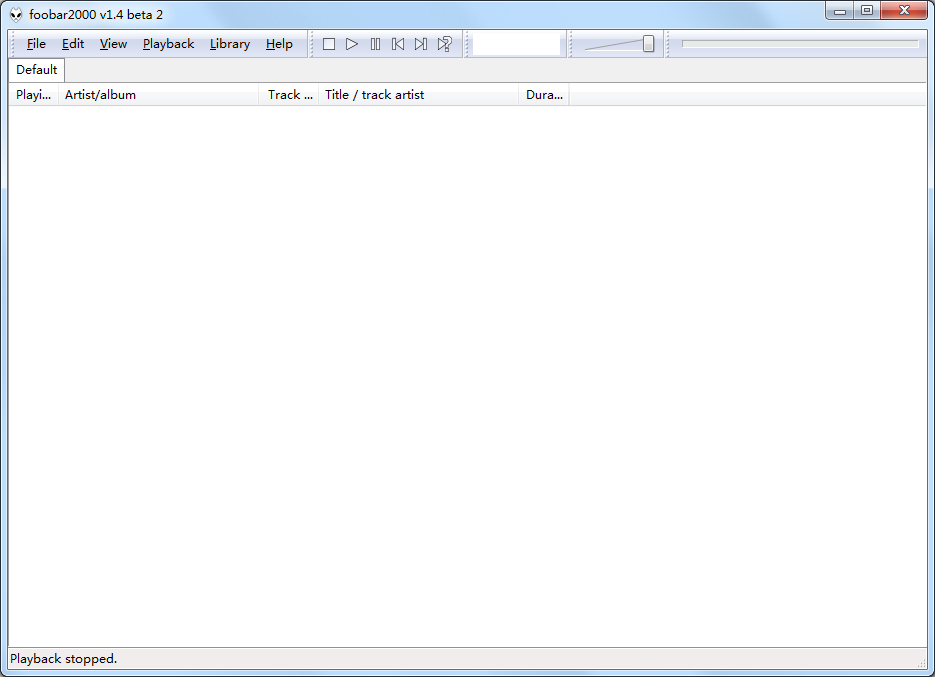935x677 pixels.
Task: Maximize the foobar2000 window
Action: (x=867, y=11)
